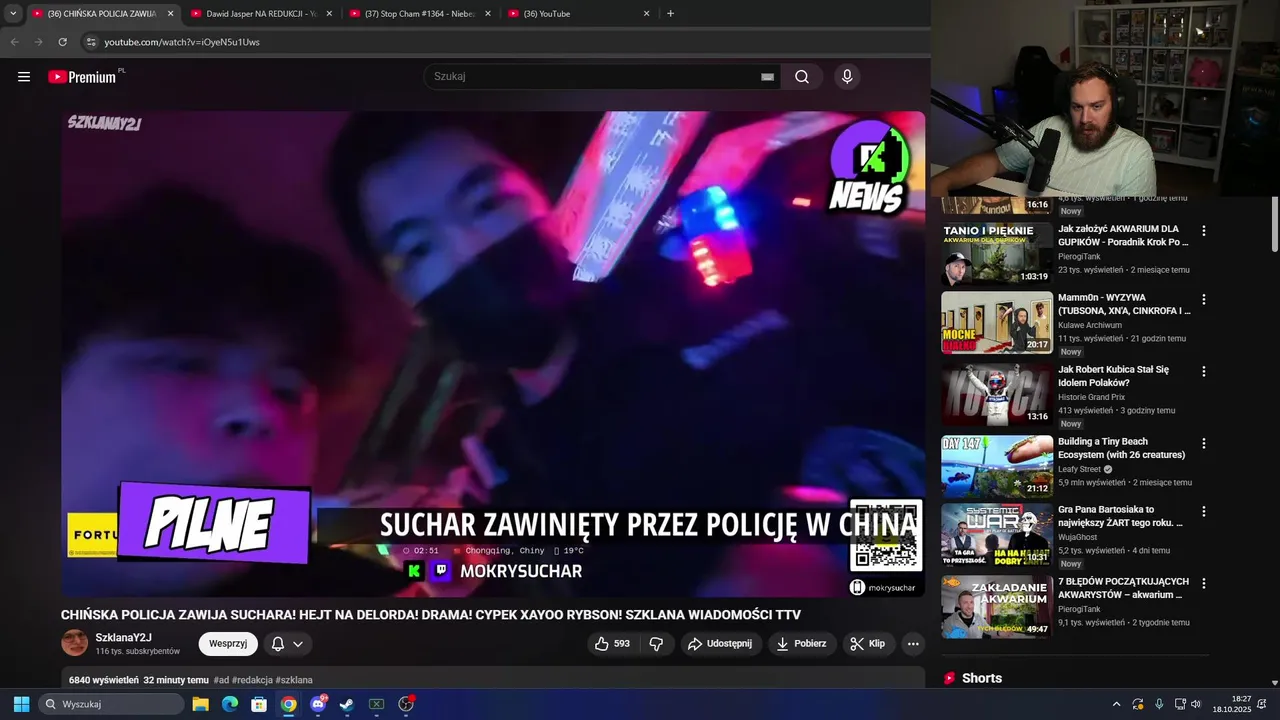The width and height of the screenshot is (1280, 720).
Task: Open Discord from taskbar
Action: (x=318, y=704)
